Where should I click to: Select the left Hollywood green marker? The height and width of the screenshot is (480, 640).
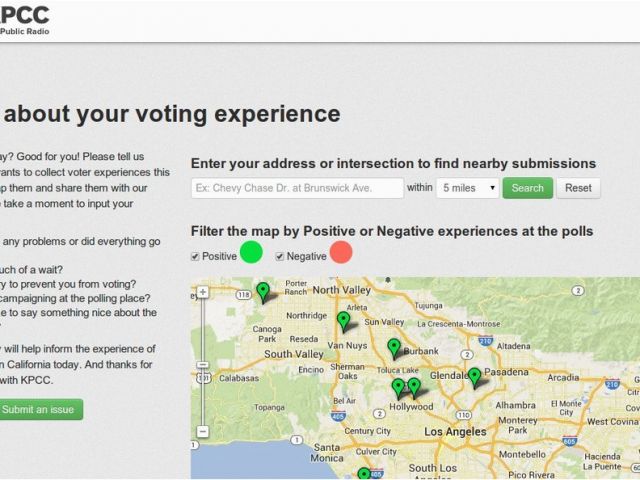(x=398, y=388)
